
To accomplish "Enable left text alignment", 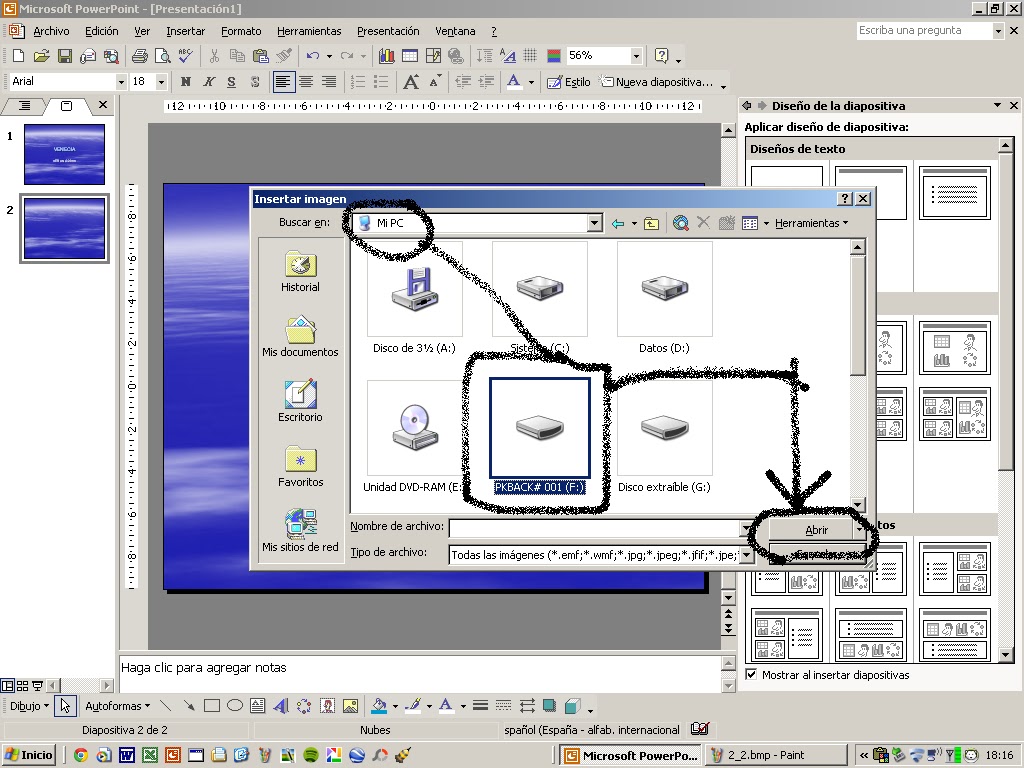I will click(x=283, y=82).
